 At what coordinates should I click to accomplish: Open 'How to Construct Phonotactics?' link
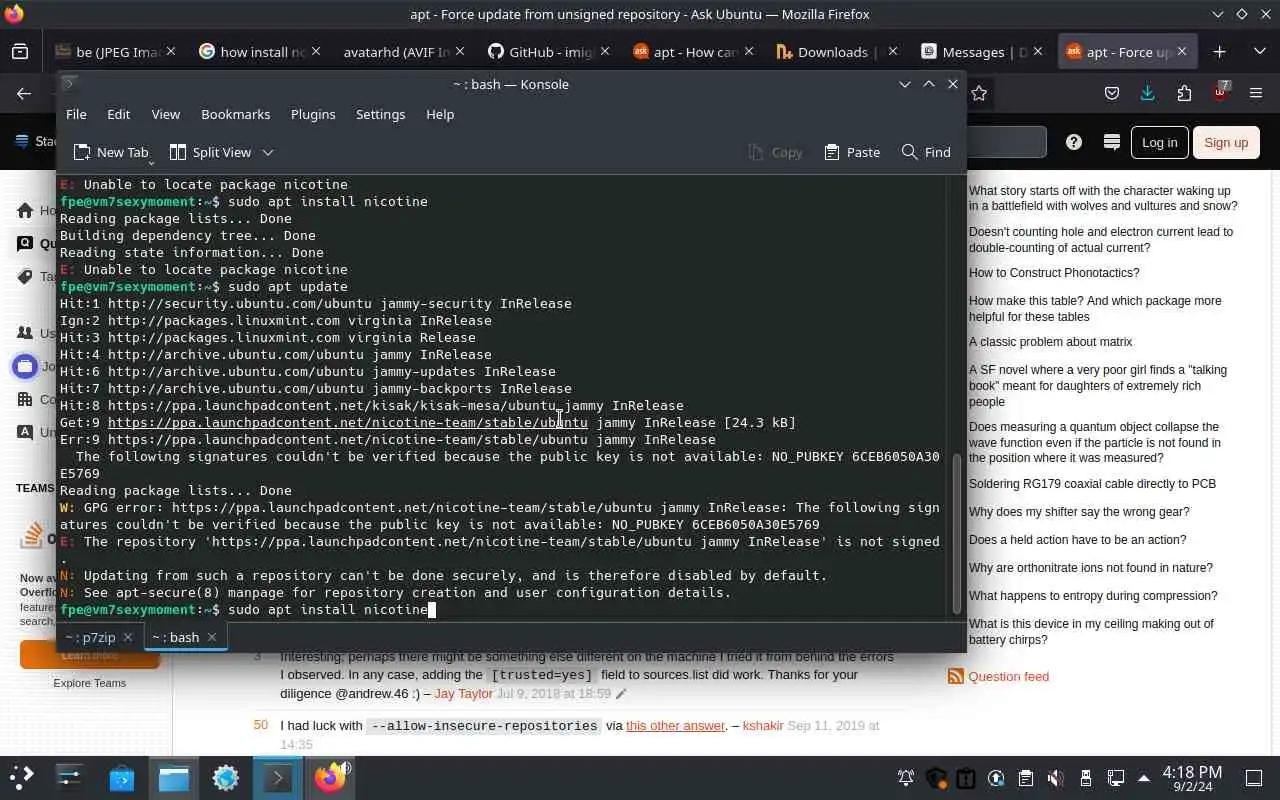pos(1054,273)
